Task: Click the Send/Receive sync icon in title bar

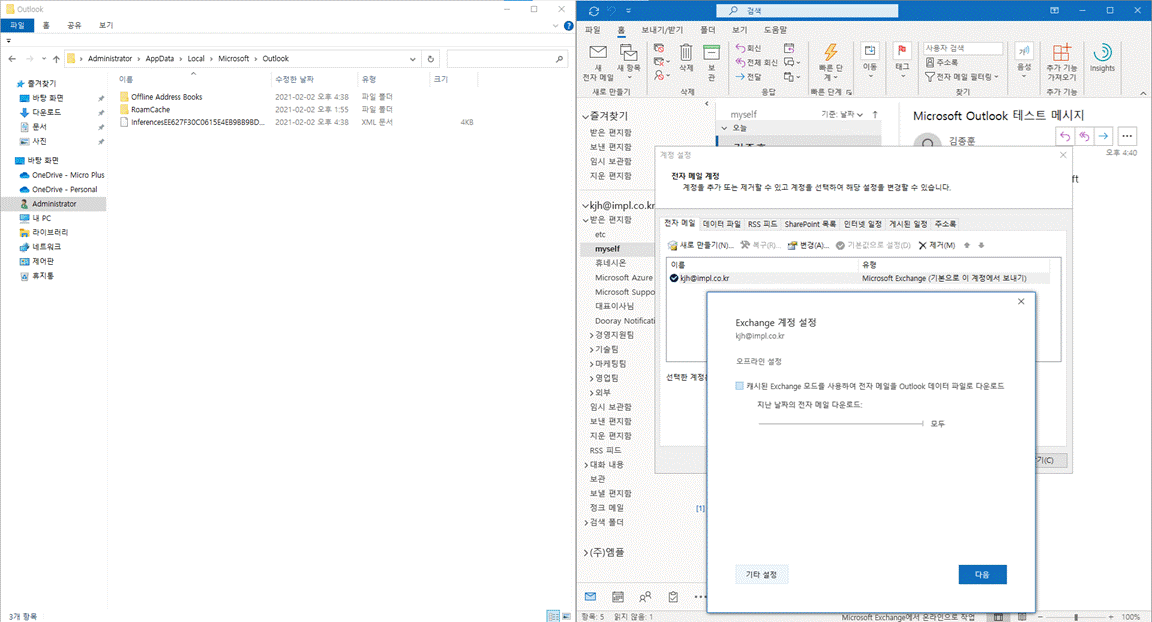Action: (x=594, y=11)
